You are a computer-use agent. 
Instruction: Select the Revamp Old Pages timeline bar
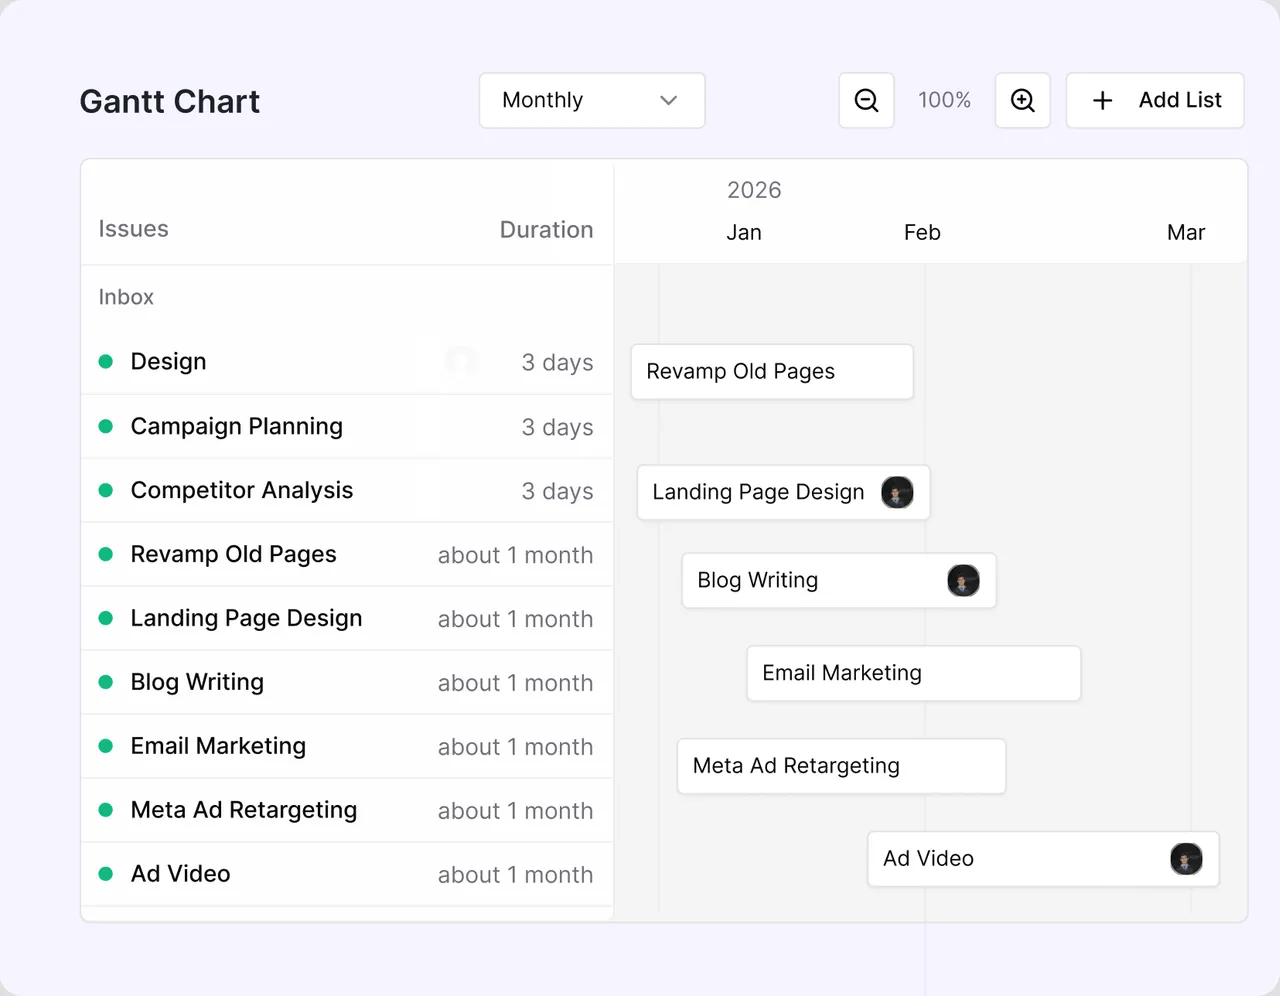pos(772,372)
